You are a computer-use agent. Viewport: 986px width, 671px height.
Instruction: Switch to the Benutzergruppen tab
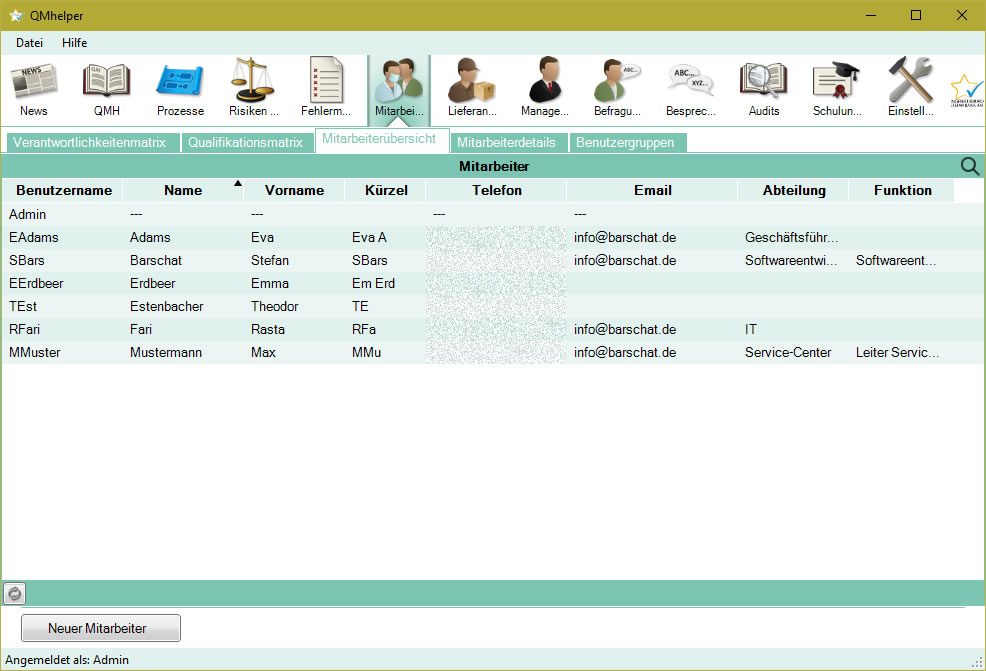coord(625,143)
